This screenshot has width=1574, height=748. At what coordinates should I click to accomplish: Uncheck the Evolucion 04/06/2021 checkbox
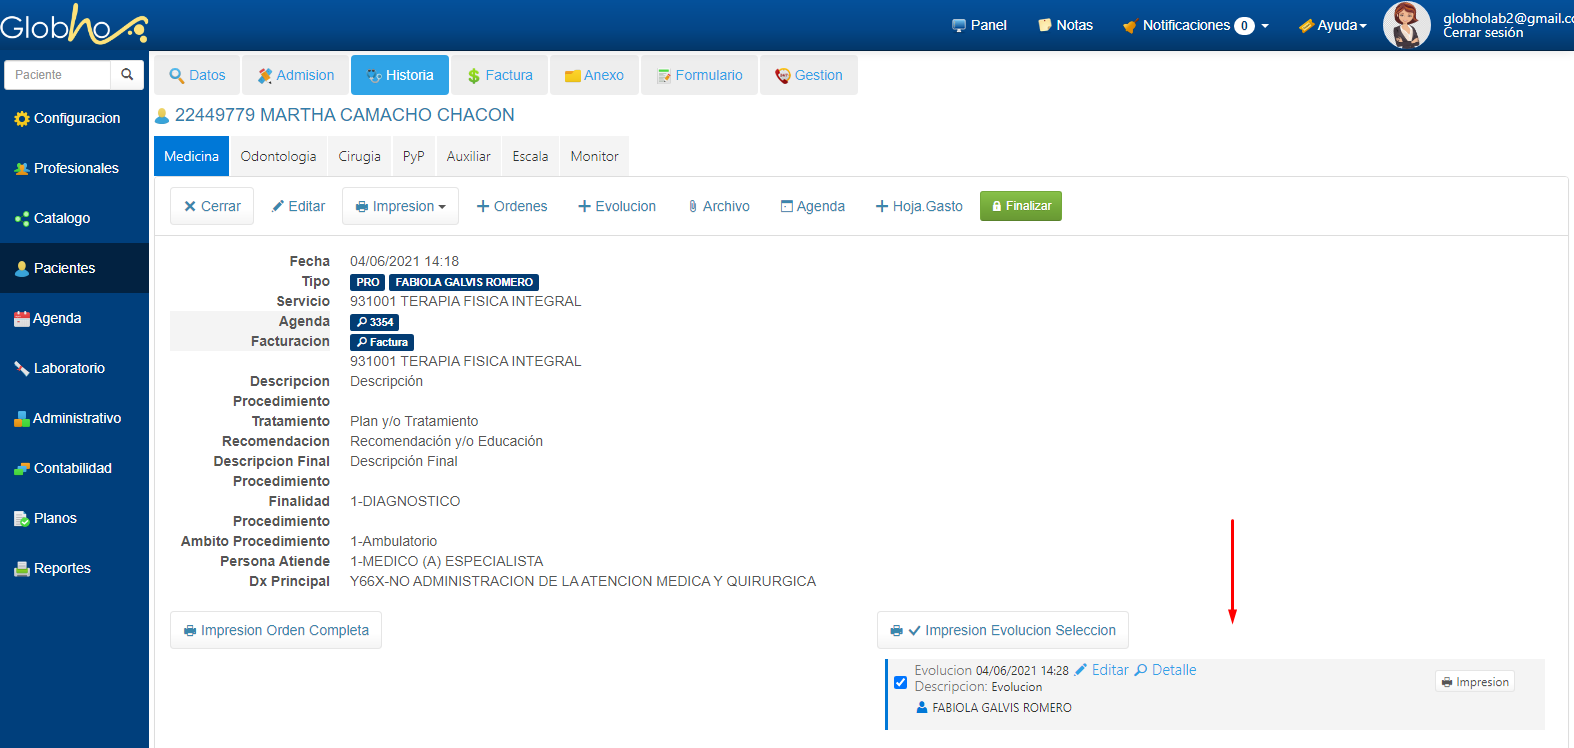(900, 682)
